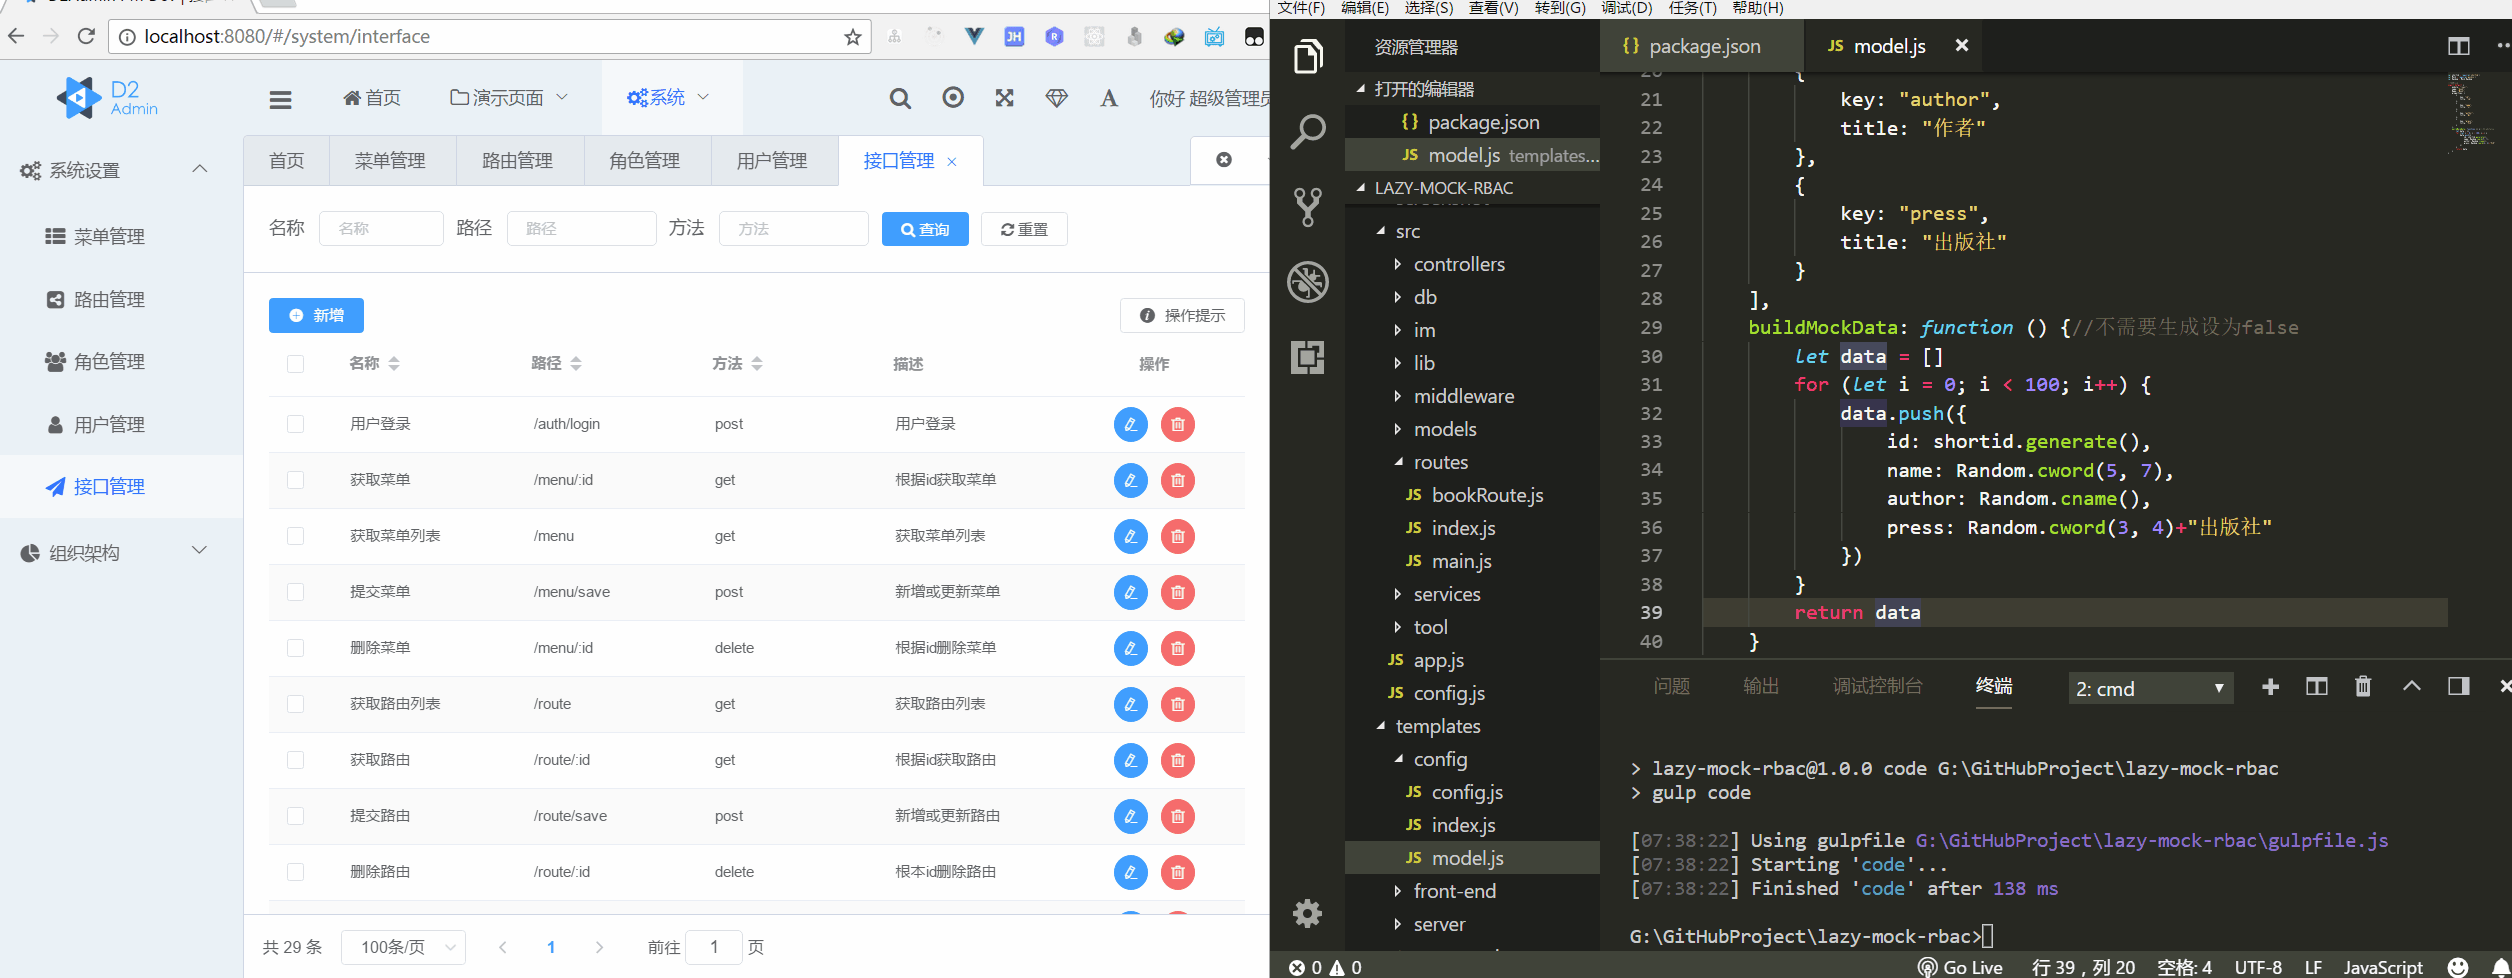Check the 获取路由列表 row checkbox
The image size is (2512, 978).
click(x=295, y=704)
